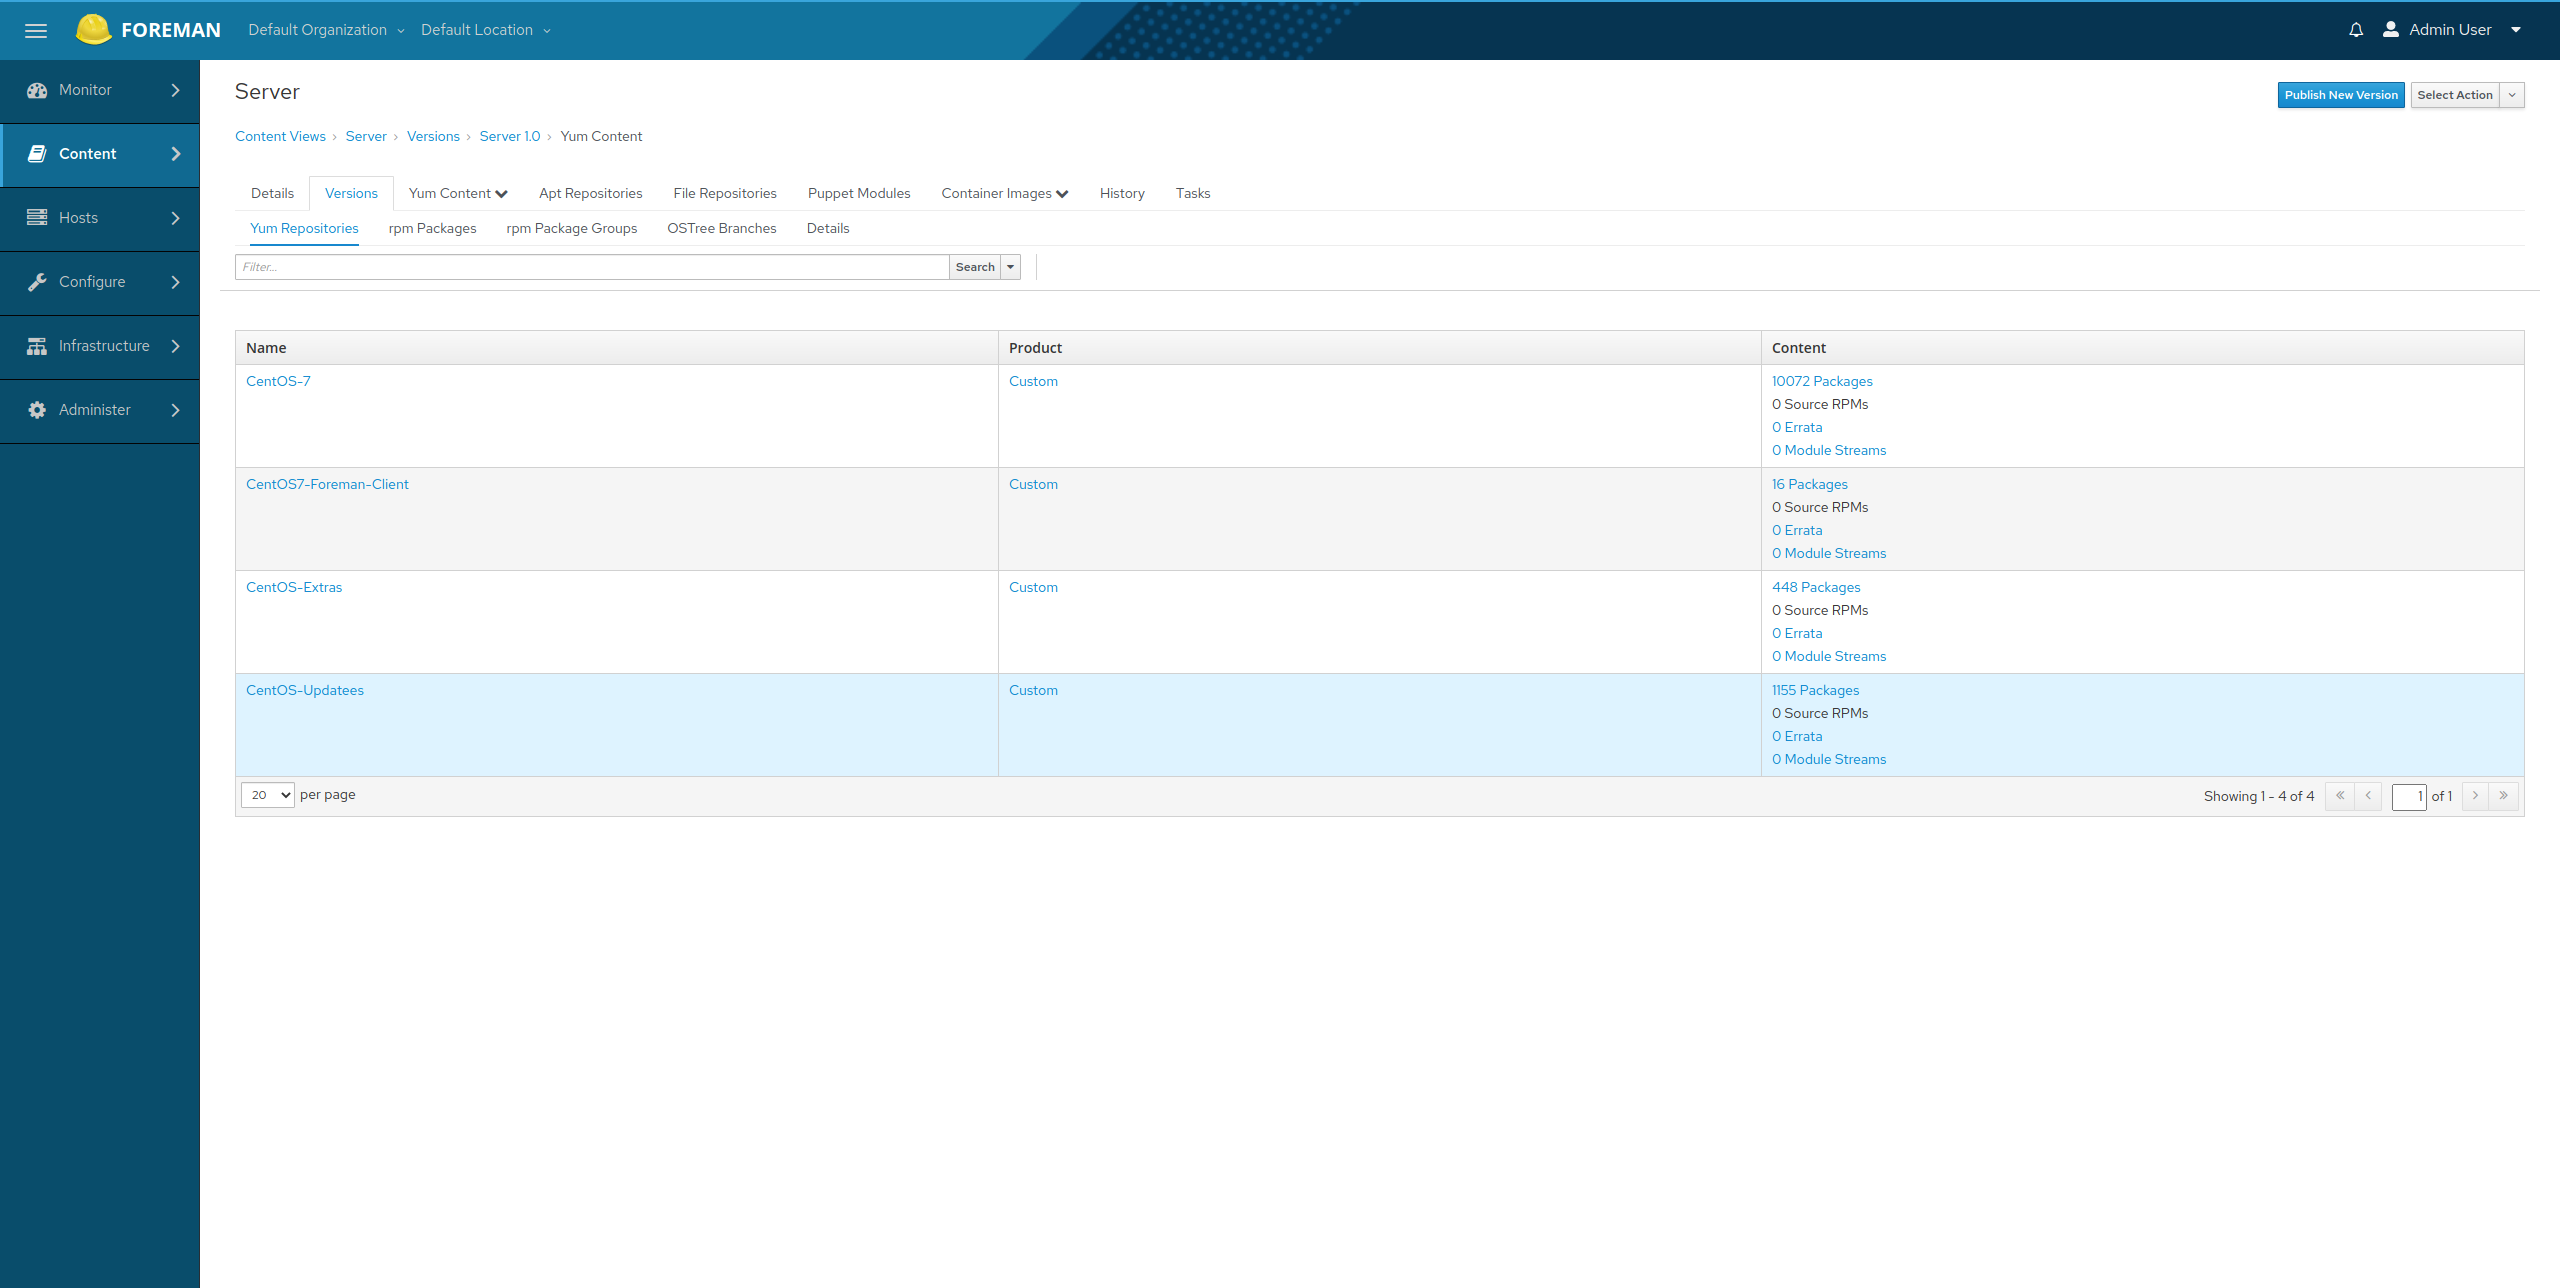Viewport: 2560px width, 1288px height.
Task: Expand the Hosts menu chevron
Action: tap(176, 218)
